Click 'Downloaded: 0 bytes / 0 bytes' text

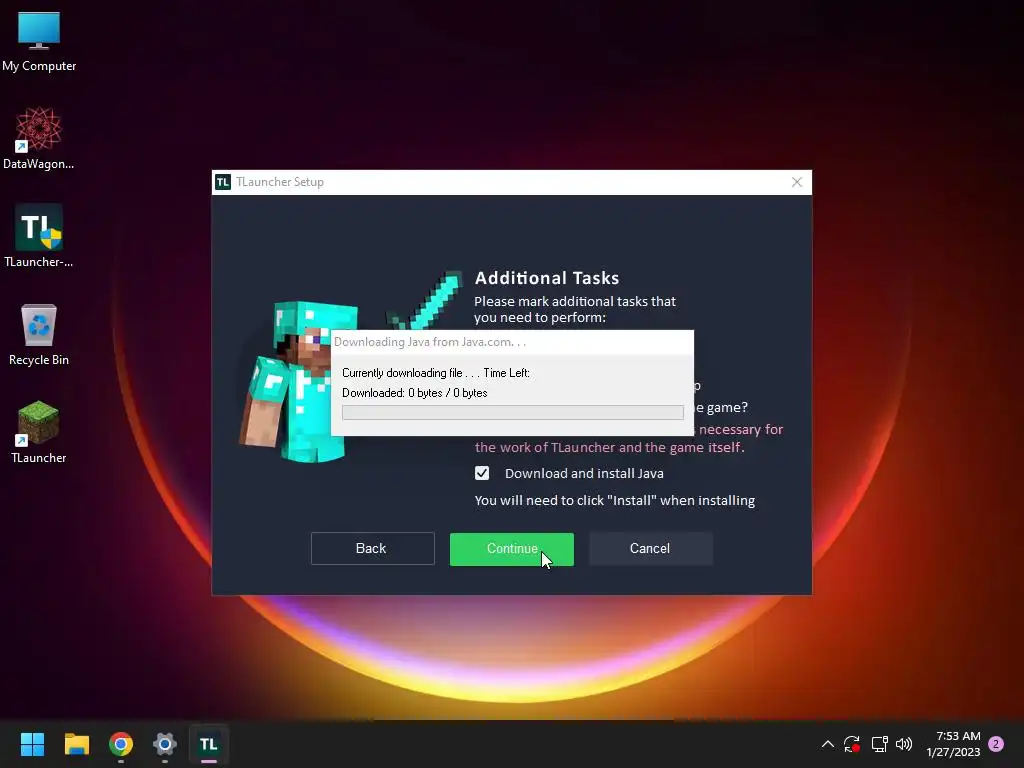tap(415, 392)
